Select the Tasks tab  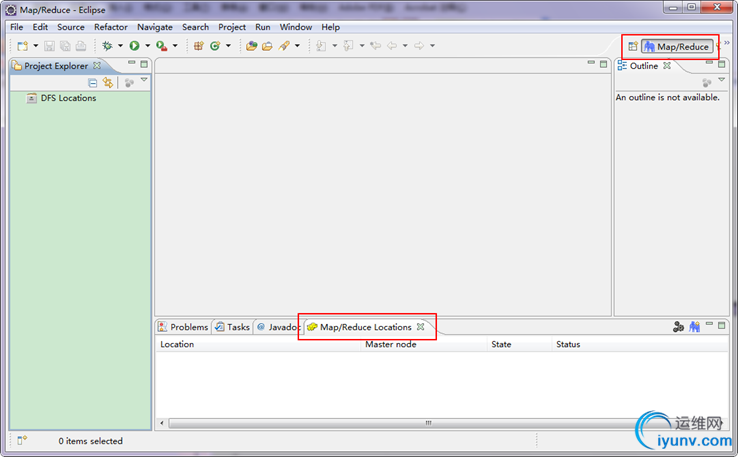[x=233, y=327]
